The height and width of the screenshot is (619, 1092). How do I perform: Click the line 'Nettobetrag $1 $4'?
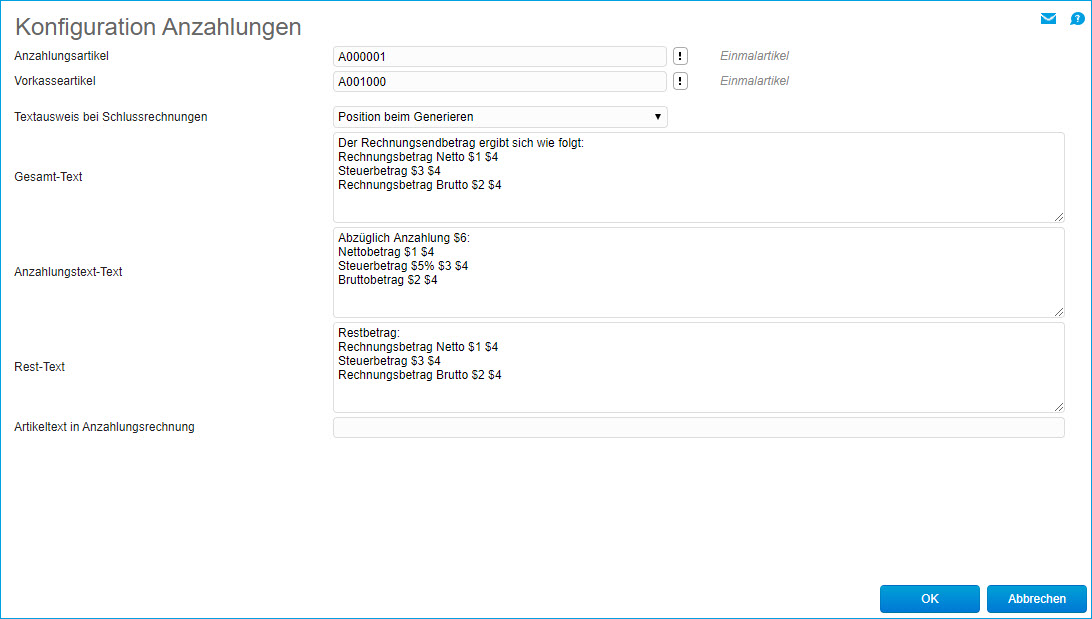(x=386, y=252)
